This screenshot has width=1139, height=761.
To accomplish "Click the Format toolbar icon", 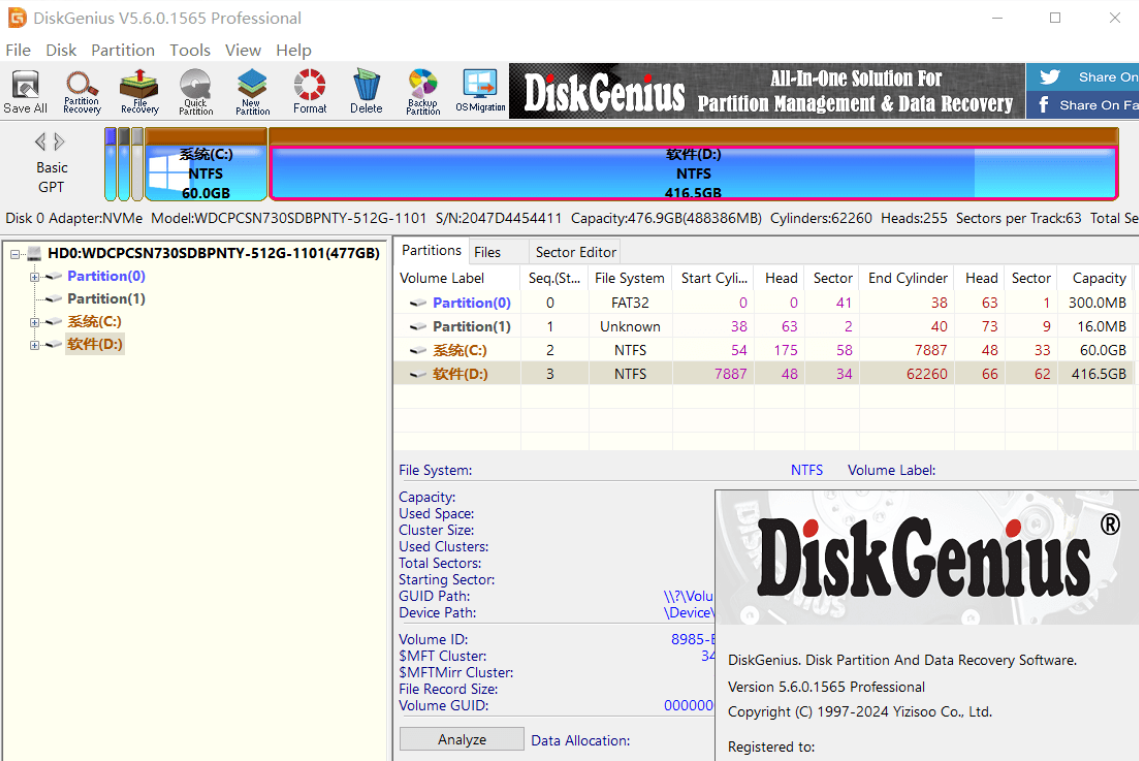I will pyautogui.click(x=309, y=91).
